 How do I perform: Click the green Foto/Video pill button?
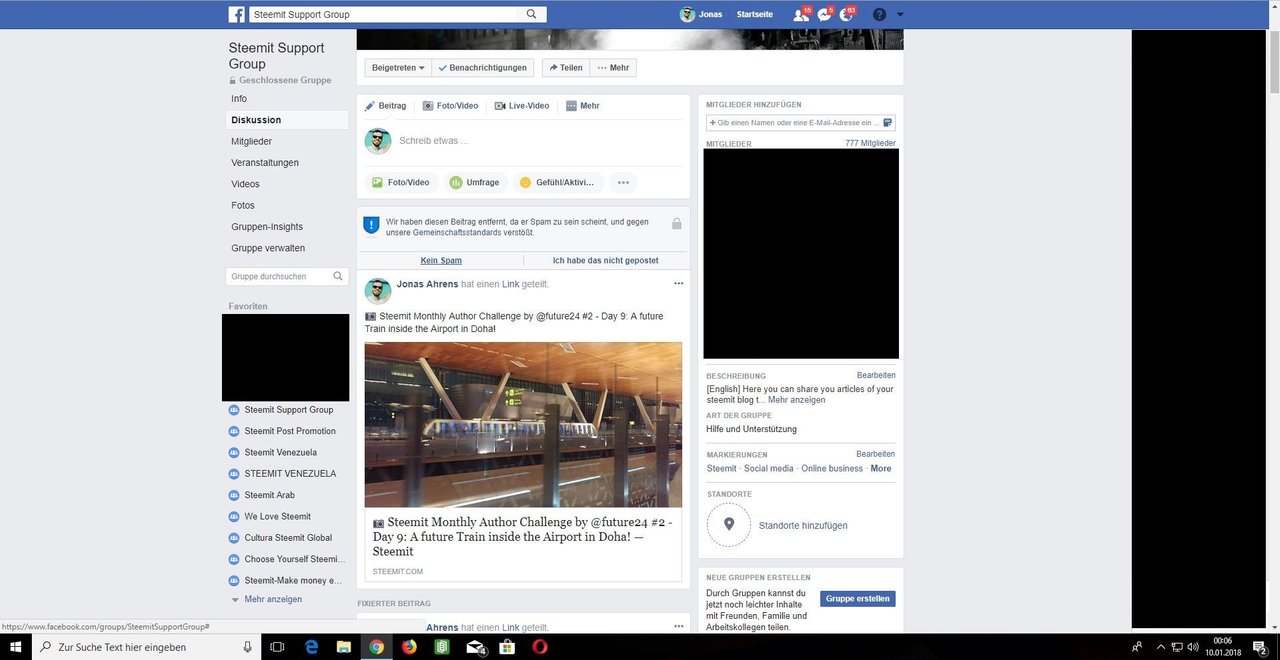(x=401, y=183)
